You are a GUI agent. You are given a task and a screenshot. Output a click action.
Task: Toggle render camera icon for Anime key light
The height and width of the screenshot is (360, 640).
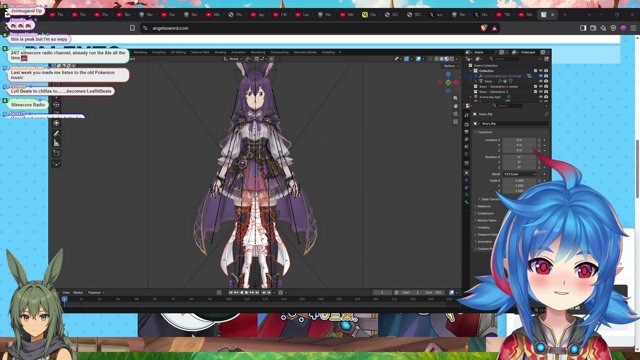[546, 97]
